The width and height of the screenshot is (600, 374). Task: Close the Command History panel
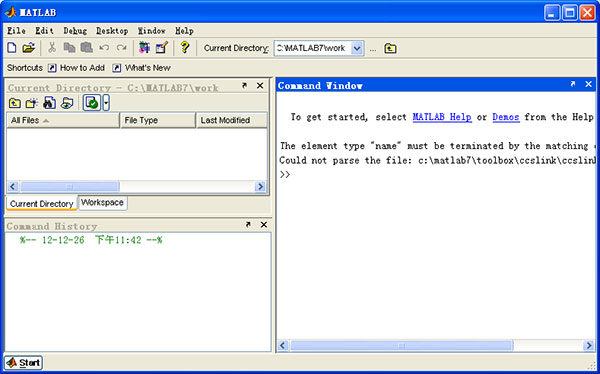[x=264, y=225]
